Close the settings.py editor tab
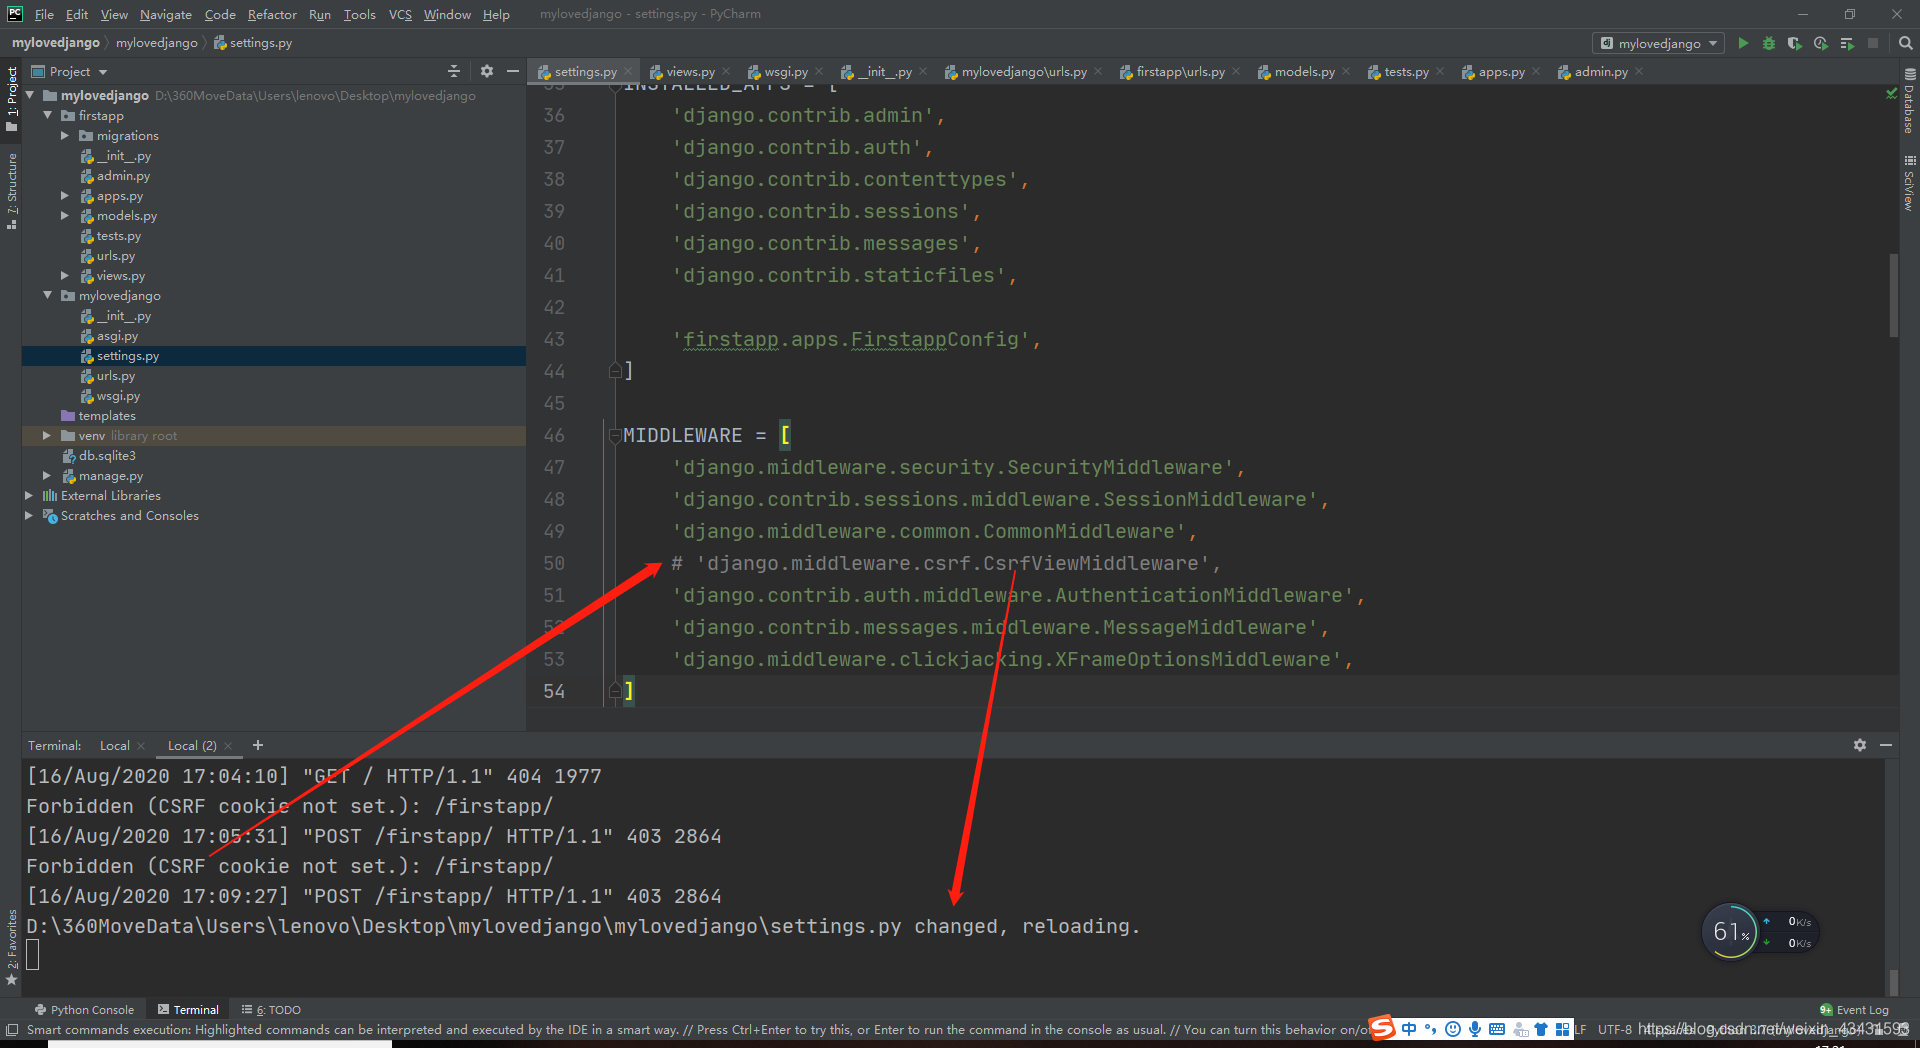Image resolution: width=1920 pixels, height=1048 pixels. point(628,72)
